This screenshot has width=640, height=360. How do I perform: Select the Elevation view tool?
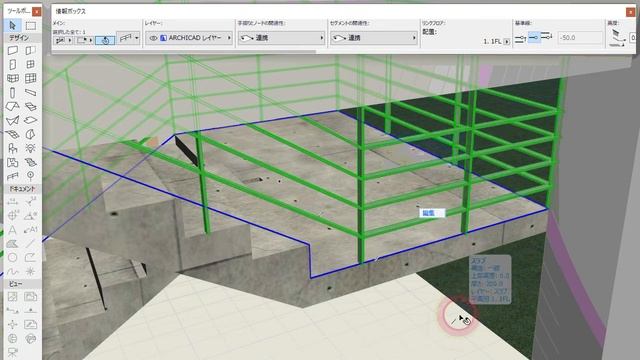point(31,311)
